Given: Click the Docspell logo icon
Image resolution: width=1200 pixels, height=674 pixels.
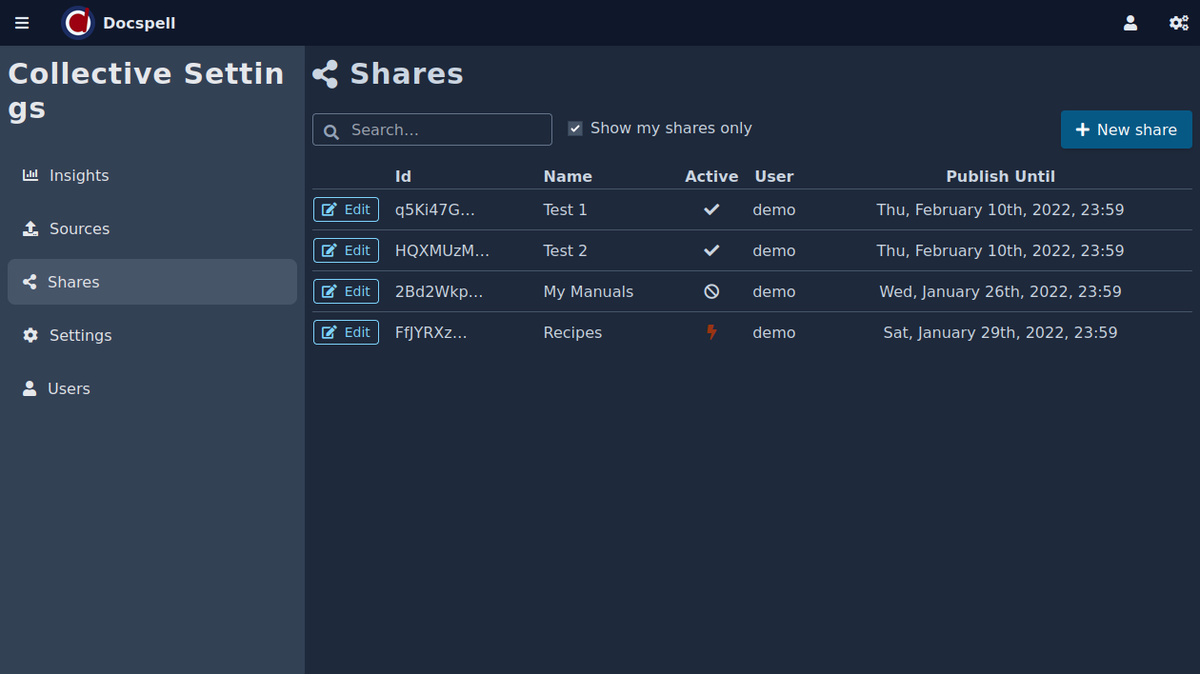Looking at the screenshot, I should [x=78, y=23].
